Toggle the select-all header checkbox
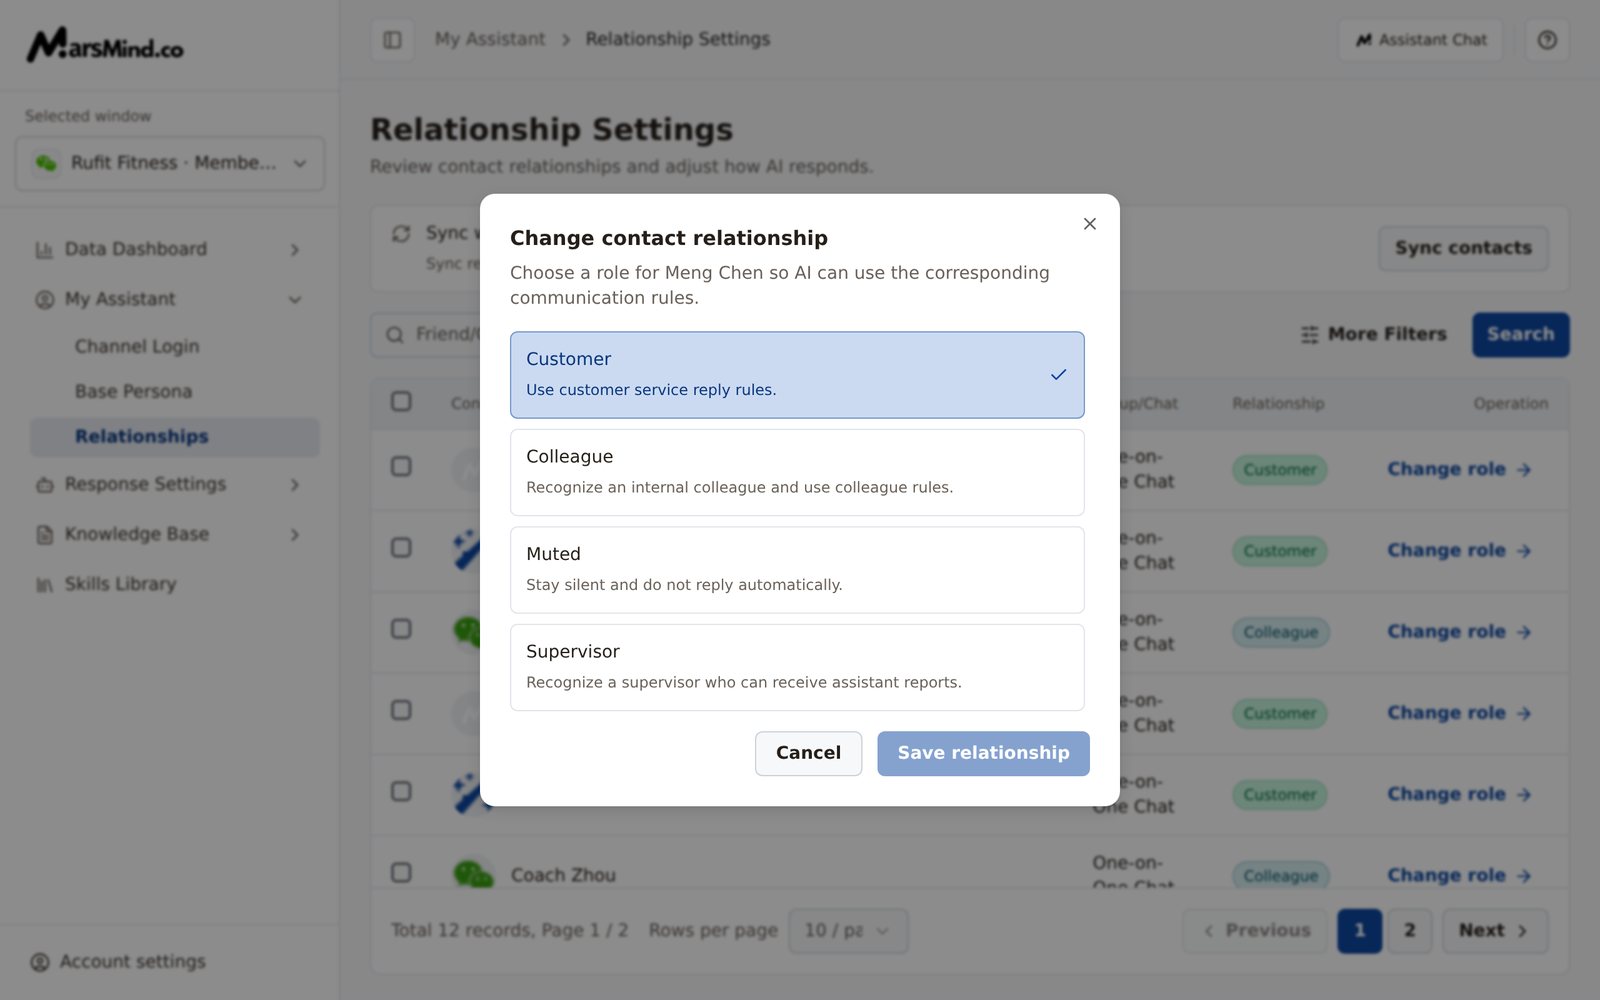 (x=401, y=401)
